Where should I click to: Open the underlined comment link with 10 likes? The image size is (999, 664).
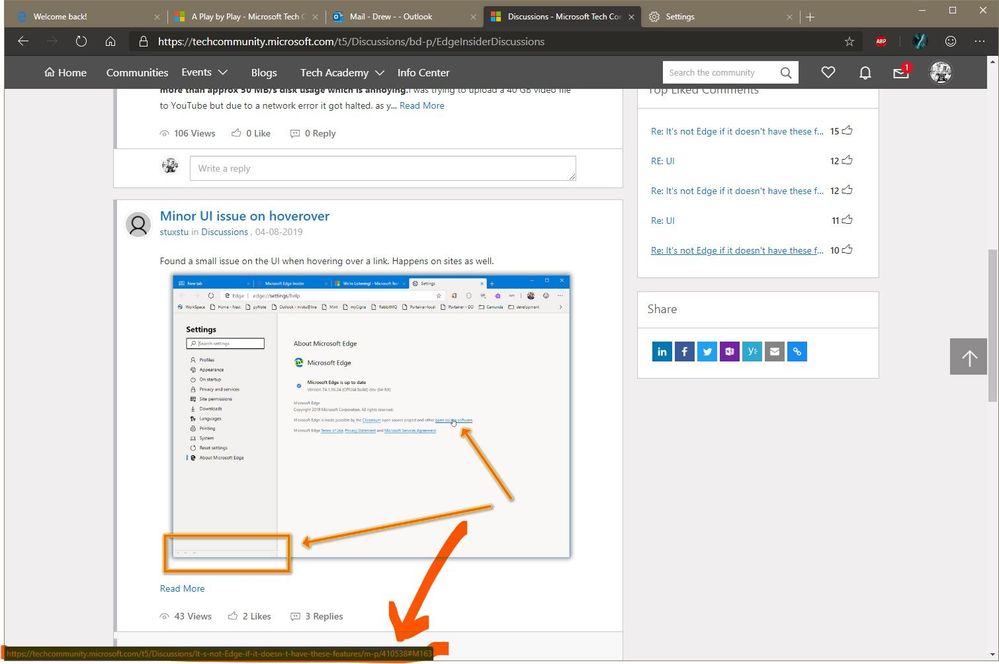pos(737,250)
